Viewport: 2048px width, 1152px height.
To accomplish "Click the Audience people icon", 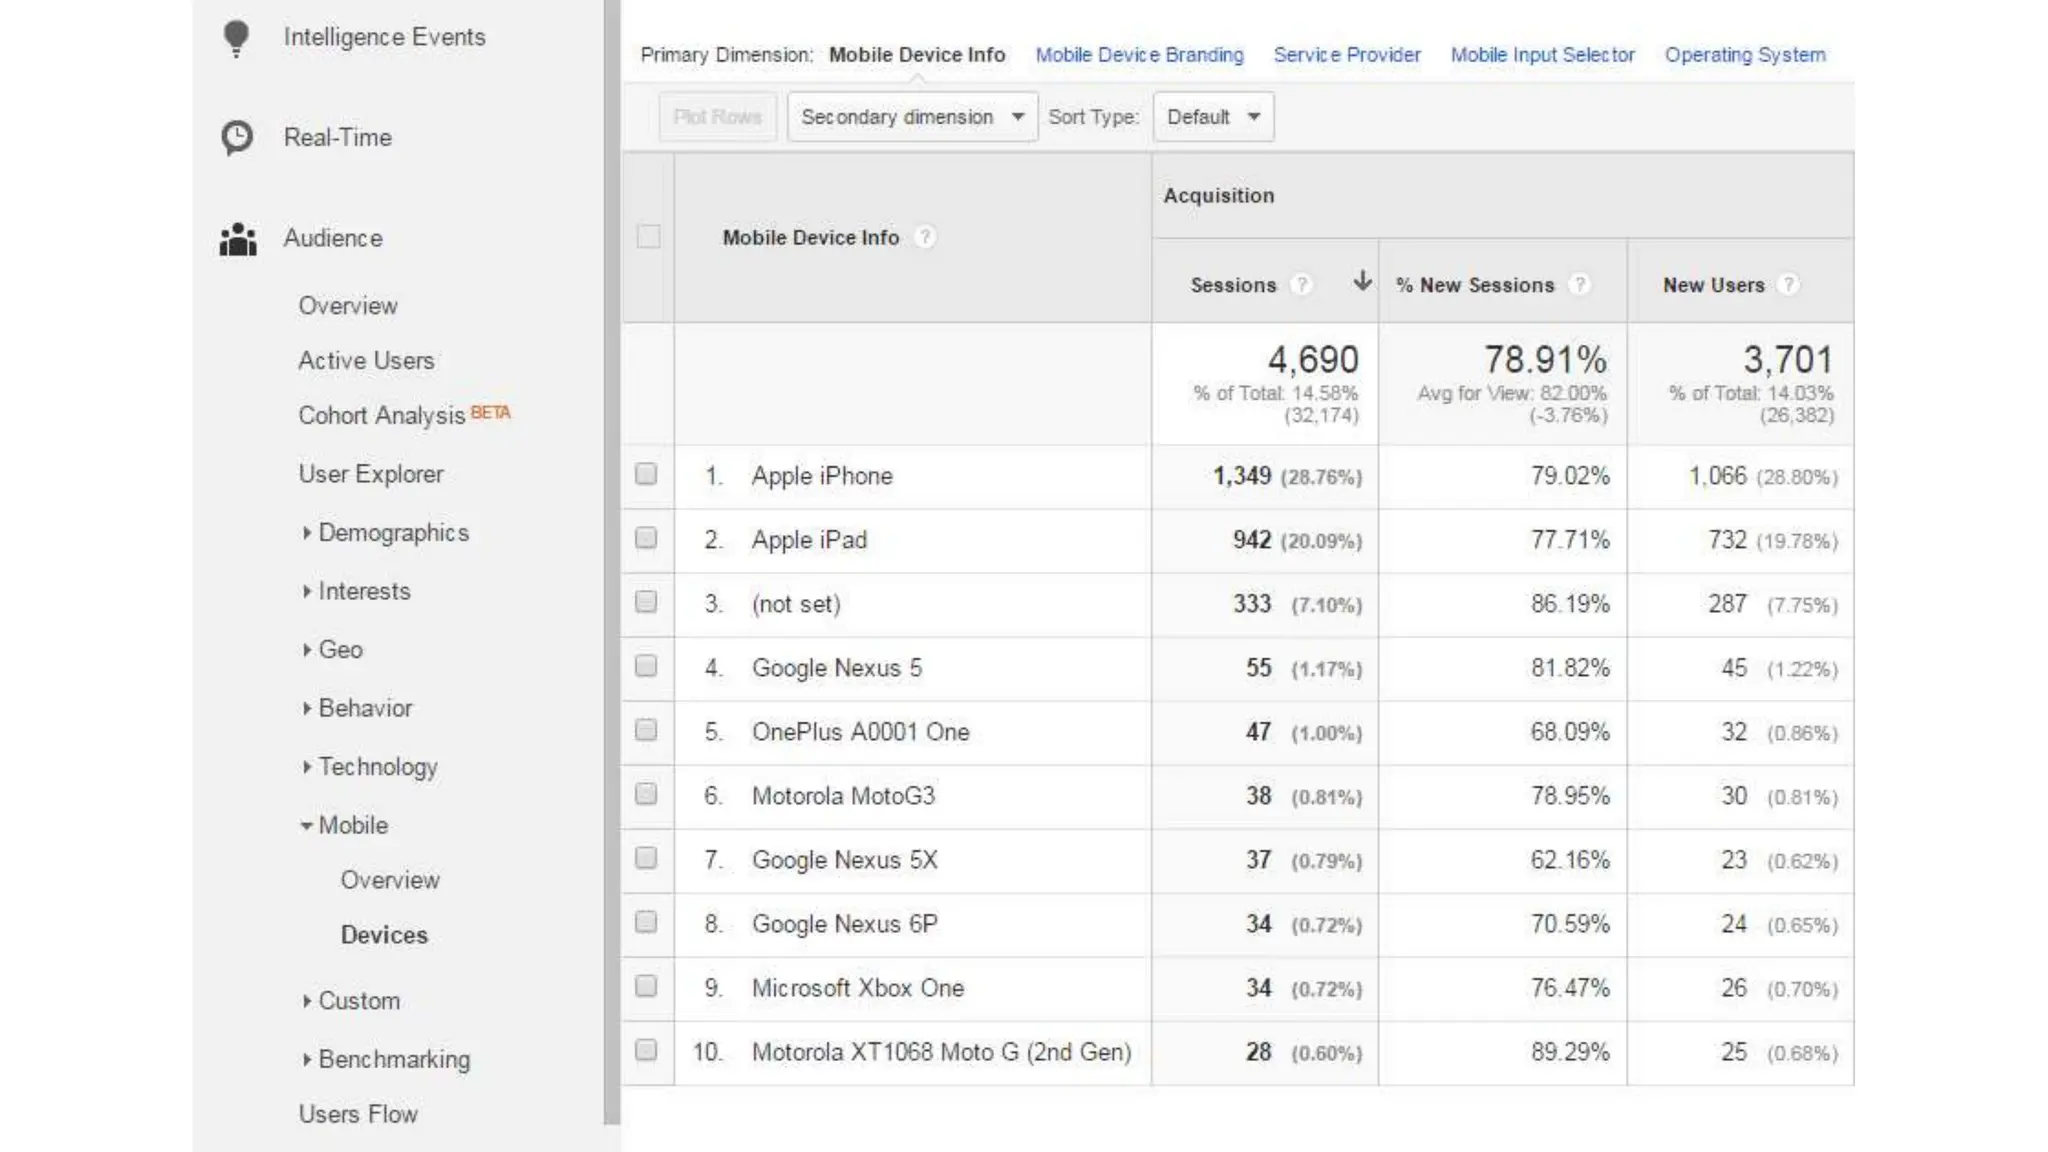I will 238,239.
